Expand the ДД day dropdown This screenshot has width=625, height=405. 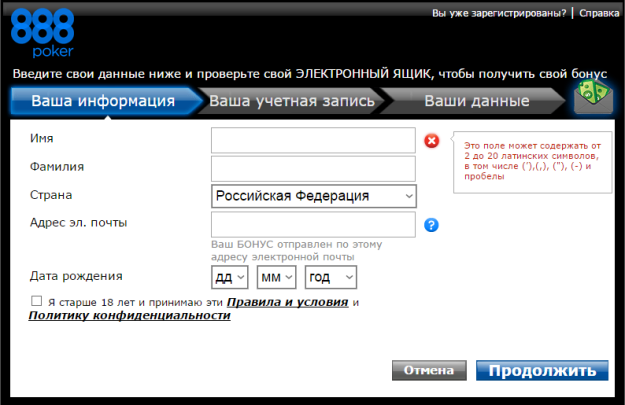[230, 277]
